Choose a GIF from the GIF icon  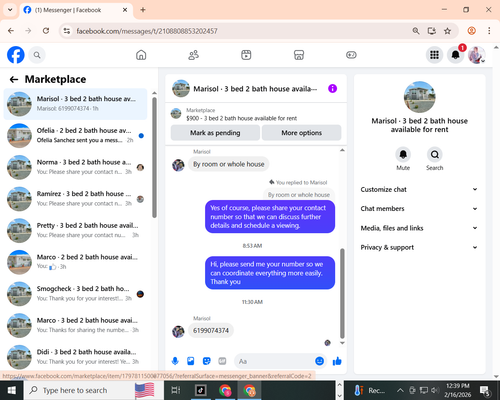tap(222, 361)
